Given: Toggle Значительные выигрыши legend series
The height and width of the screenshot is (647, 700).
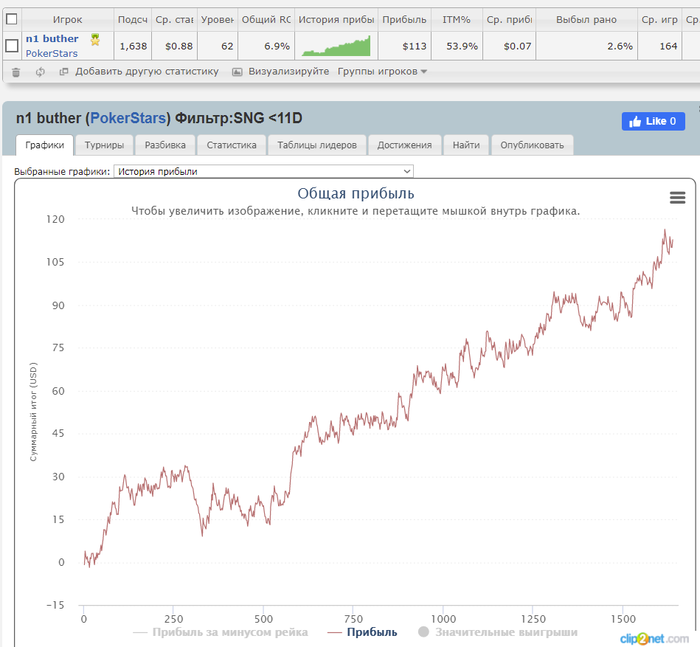Looking at the screenshot, I should [498, 632].
